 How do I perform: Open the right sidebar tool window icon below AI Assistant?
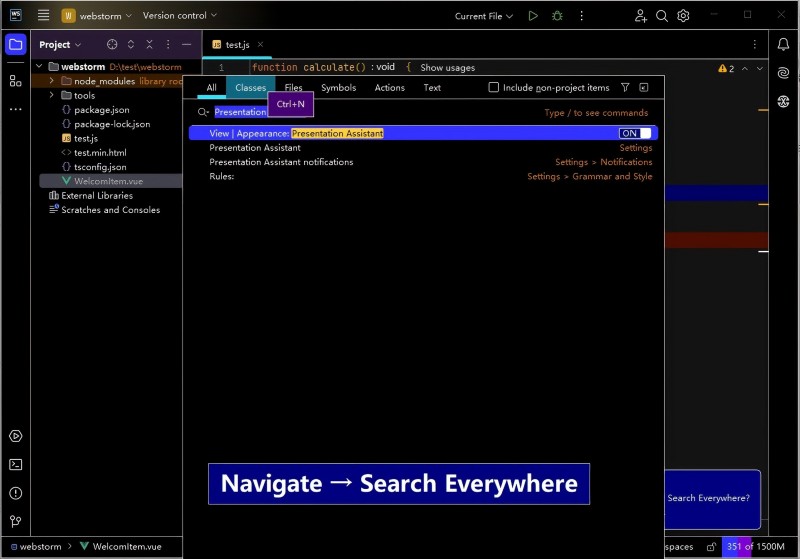(783, 101)
